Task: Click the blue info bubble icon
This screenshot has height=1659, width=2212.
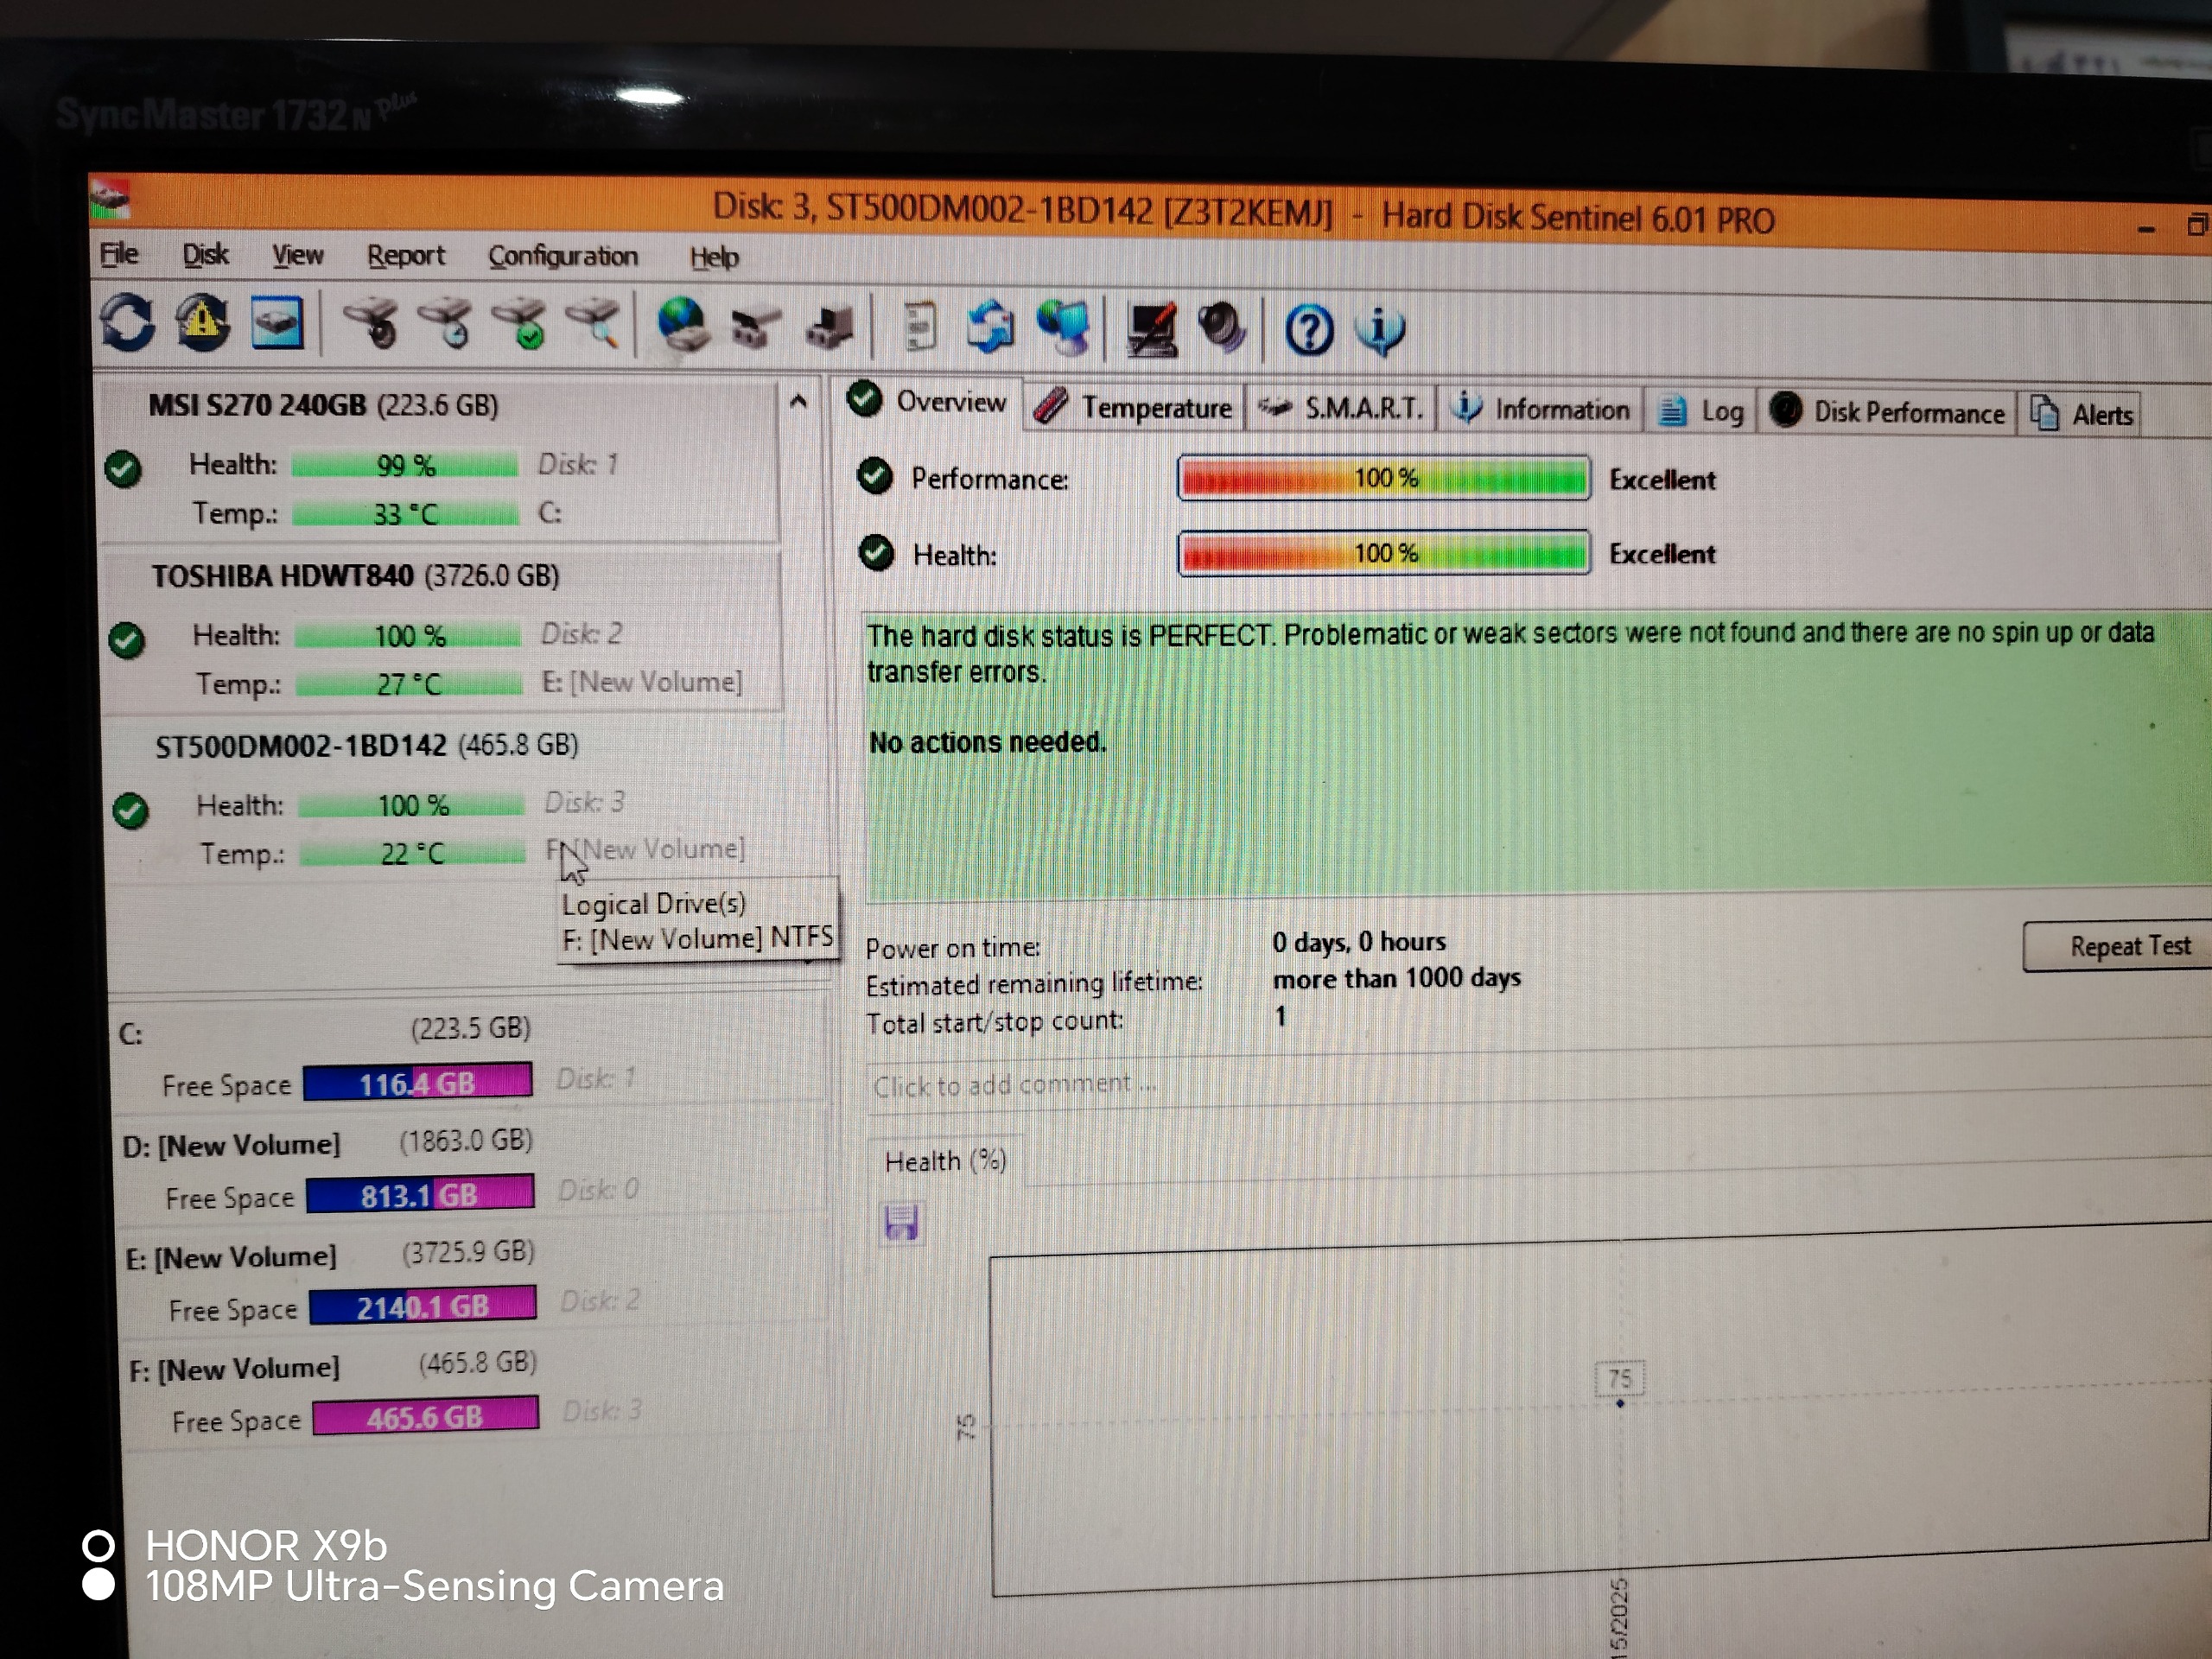Action: coord(1380,330)
